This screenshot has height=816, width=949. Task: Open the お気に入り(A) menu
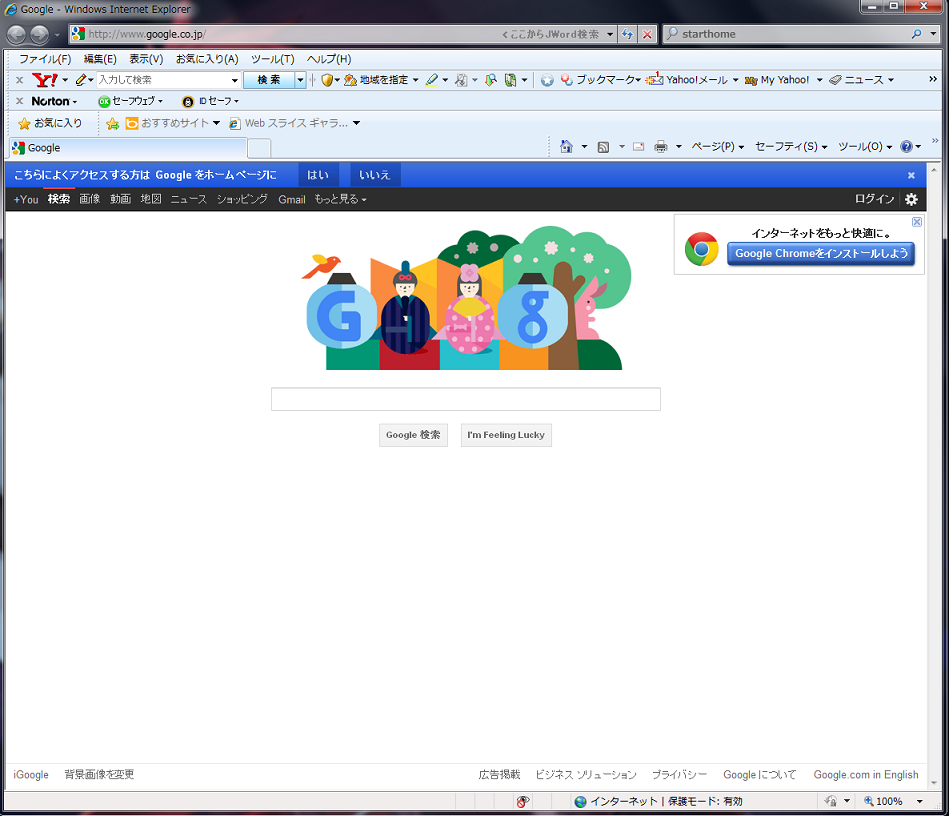pyautogui.click(x=207, y=59)
